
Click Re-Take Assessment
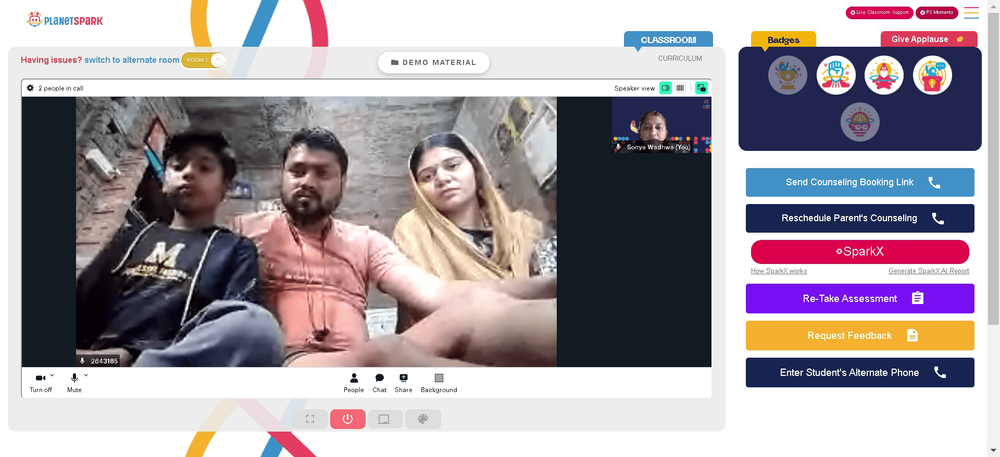[860, 298]
